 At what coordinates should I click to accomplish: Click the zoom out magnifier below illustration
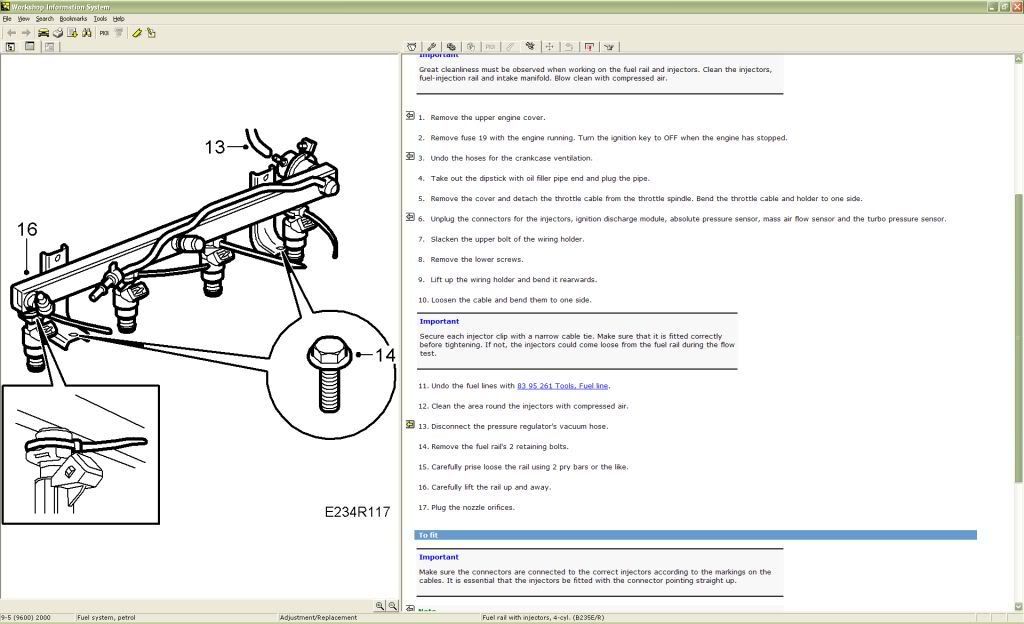point(392,606)
